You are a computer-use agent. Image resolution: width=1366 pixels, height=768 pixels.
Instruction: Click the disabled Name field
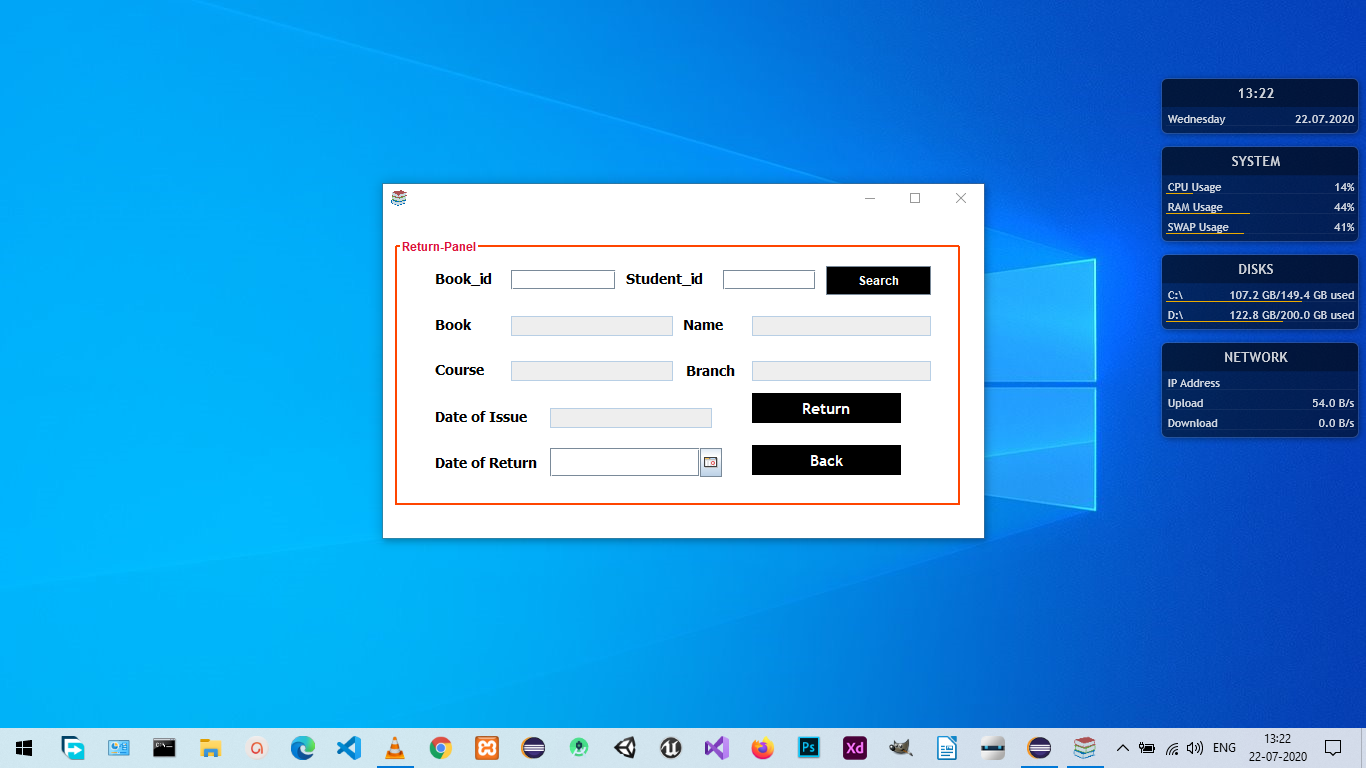[841, 326]
